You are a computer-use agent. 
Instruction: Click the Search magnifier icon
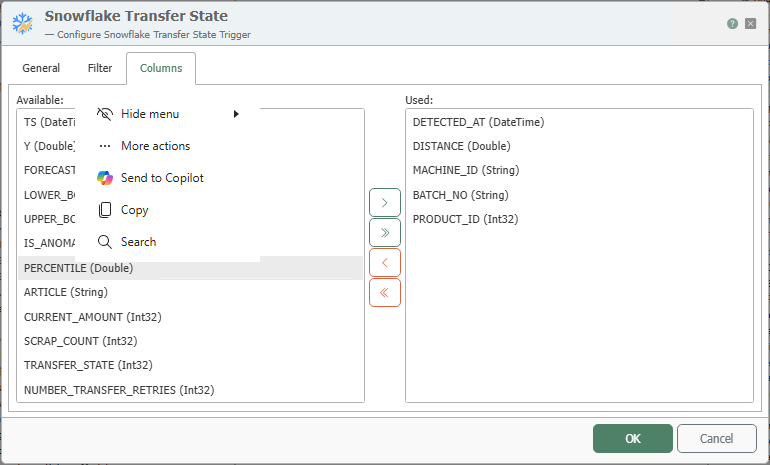(x=105, y=242)
